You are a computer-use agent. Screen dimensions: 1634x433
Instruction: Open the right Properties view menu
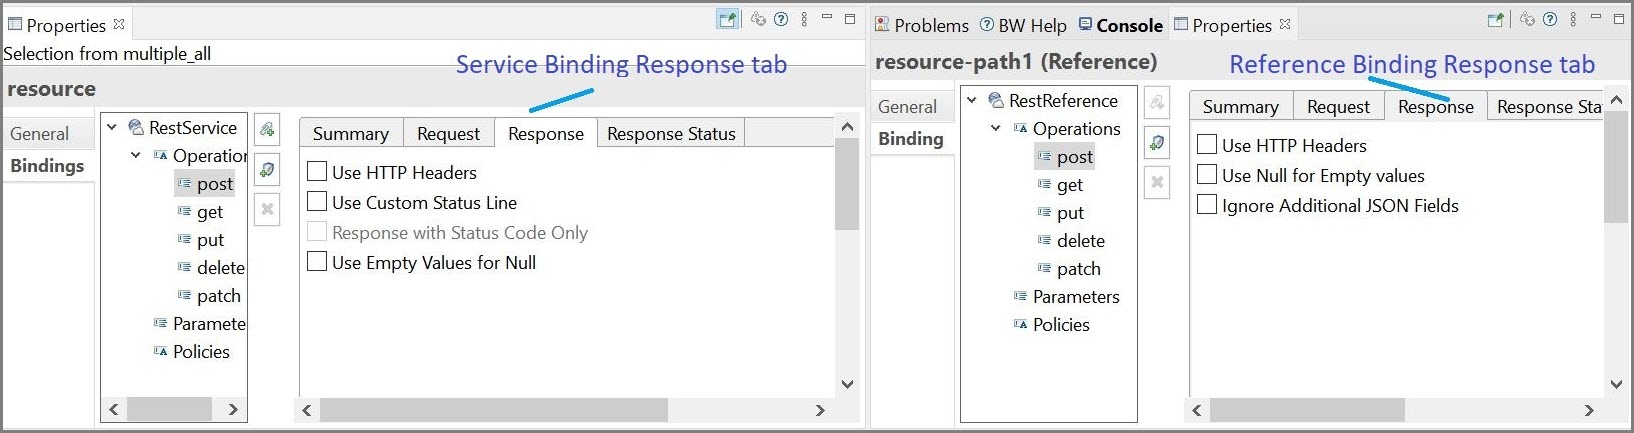(x=1573, y=19)
